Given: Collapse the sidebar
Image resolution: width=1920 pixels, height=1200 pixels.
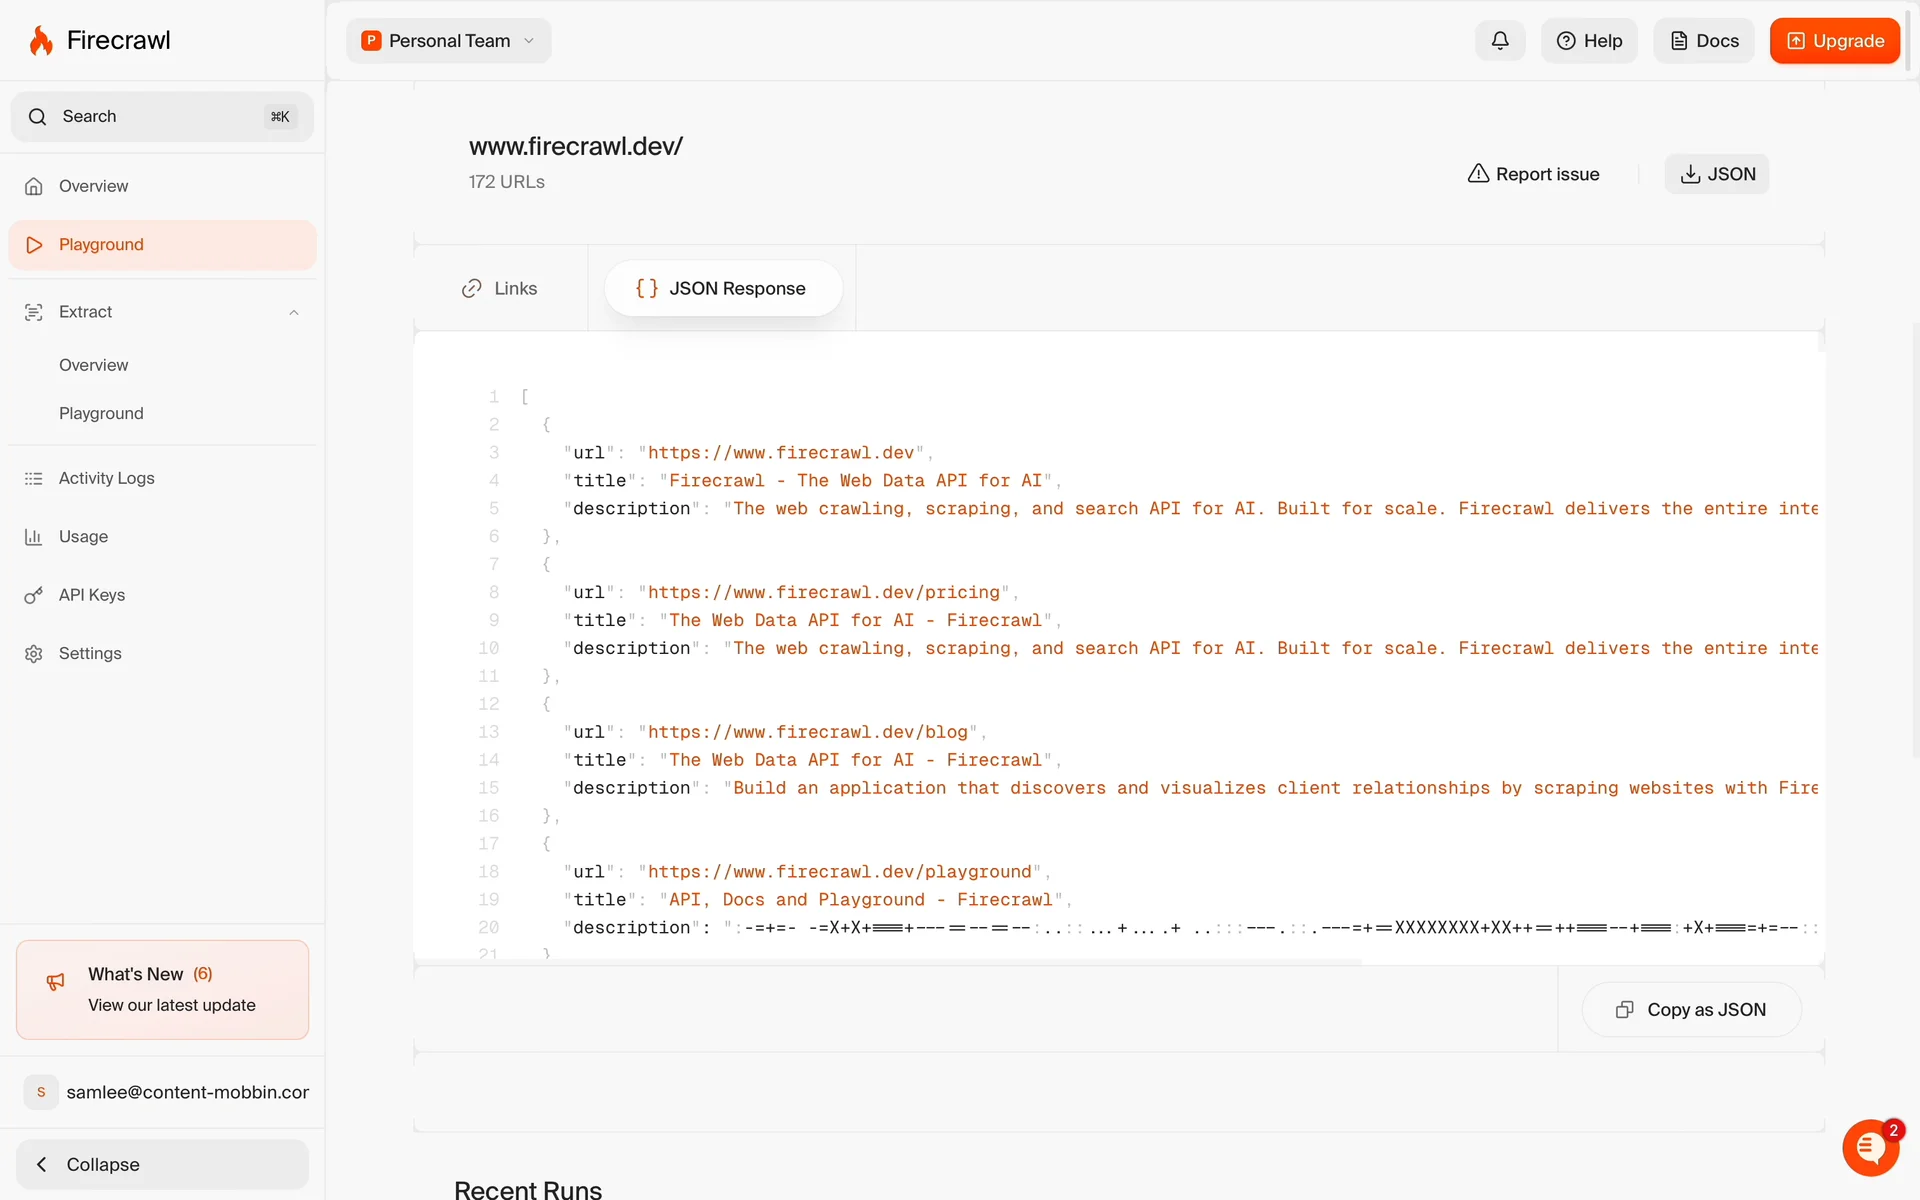Looking at the screenshot, I should [162, 1164].
